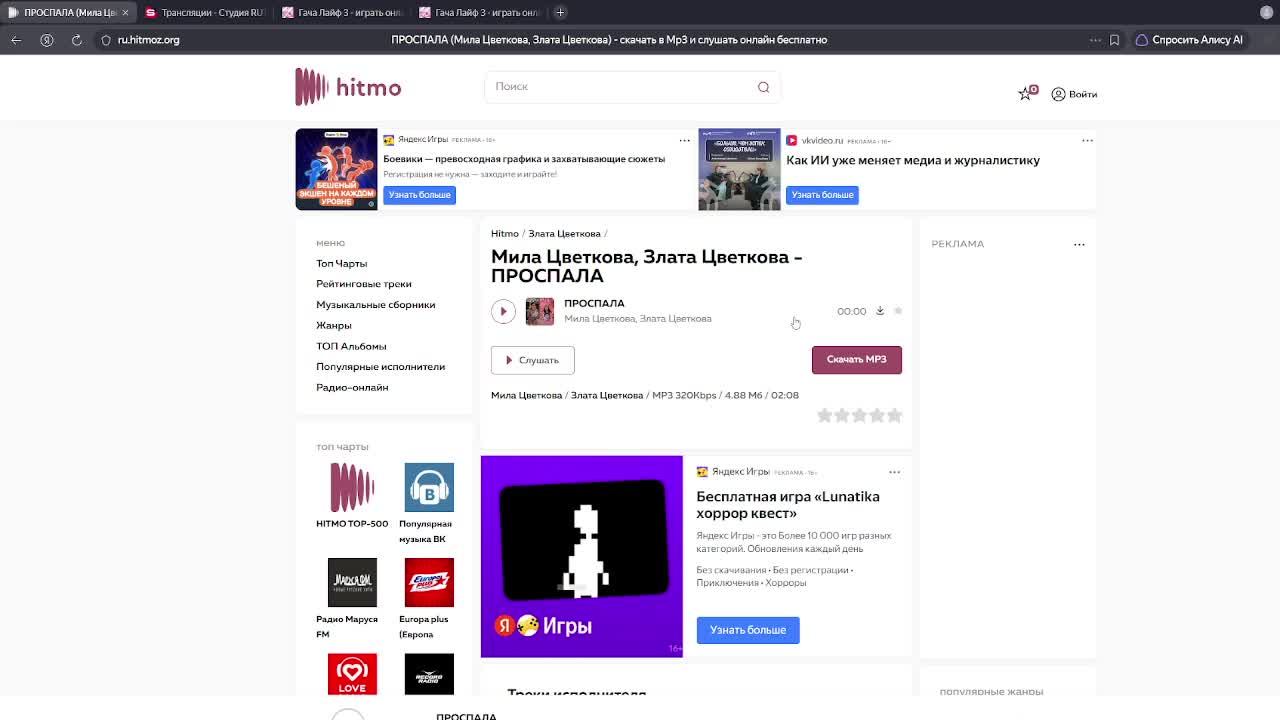Screen dimensions: 1280x720
Task: Click the Yandex home icon in the toolbar
Action: [x=46, y=40]
